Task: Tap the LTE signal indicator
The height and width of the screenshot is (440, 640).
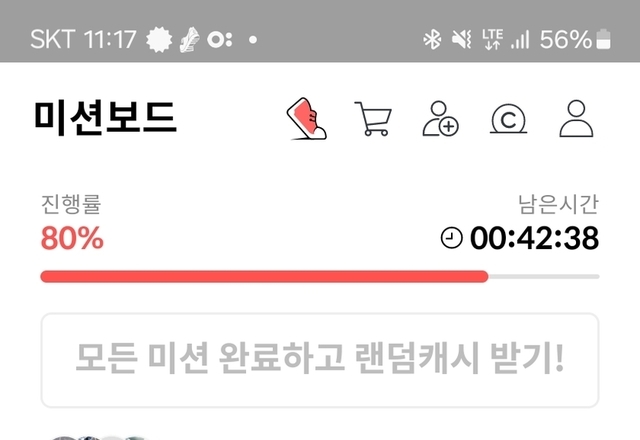Action: (493, 39)
